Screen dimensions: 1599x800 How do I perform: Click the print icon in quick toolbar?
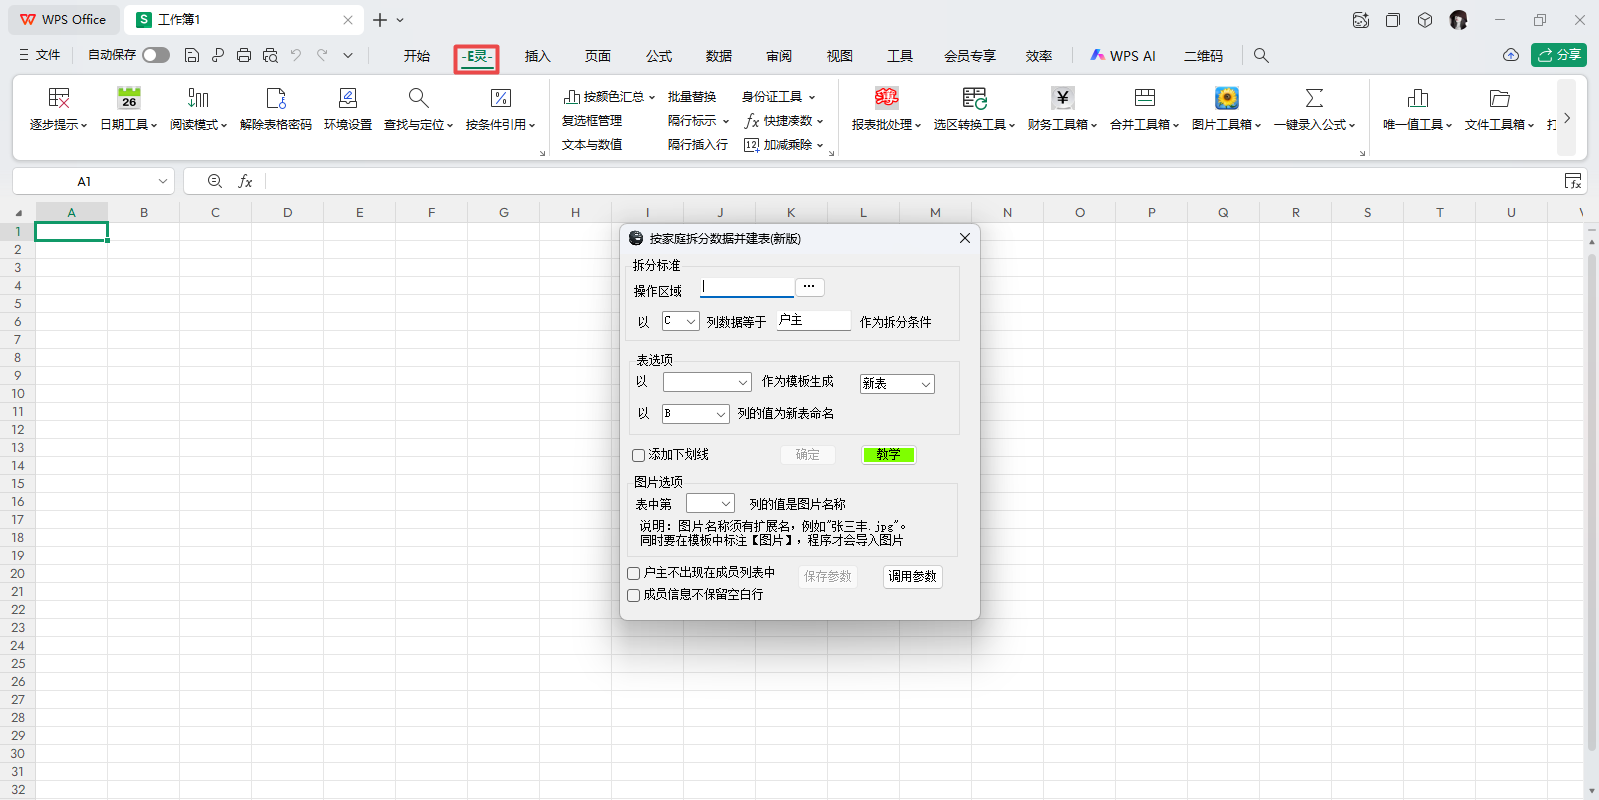[244, 56]
